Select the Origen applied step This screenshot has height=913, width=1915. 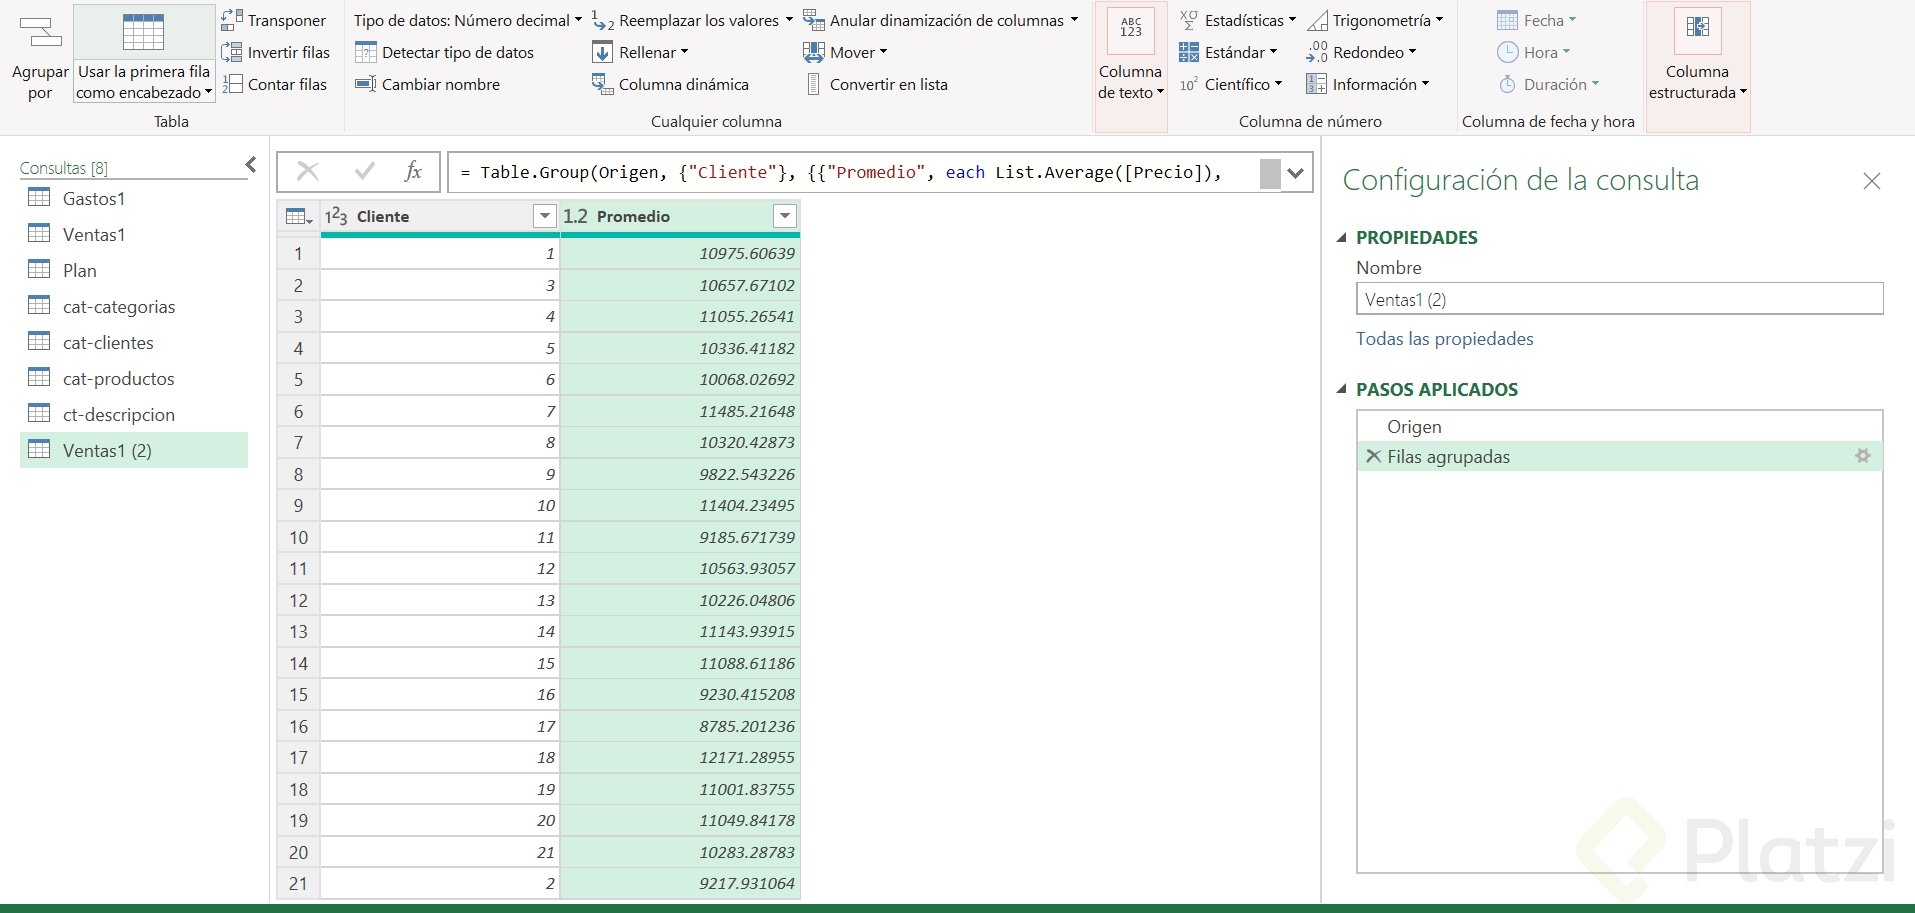(1414, 426)
